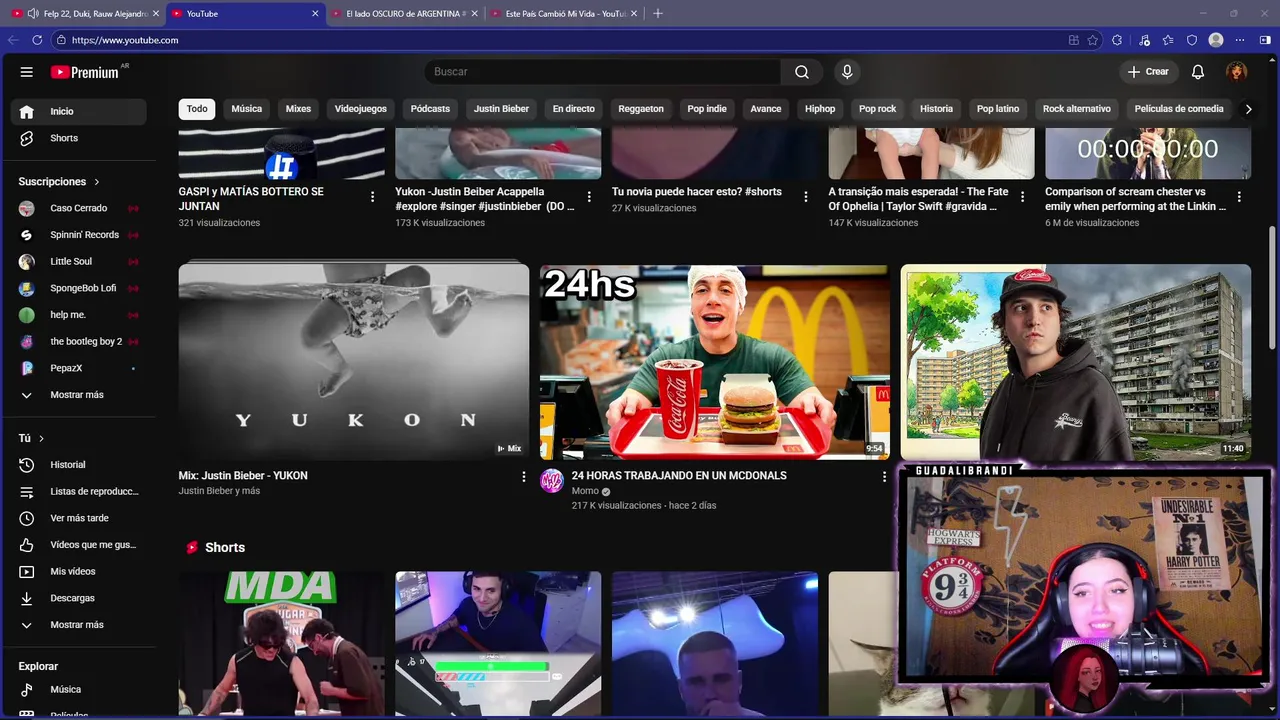Open the notifications bell
Screen dimensions: 1280x720
[1198, 72]
